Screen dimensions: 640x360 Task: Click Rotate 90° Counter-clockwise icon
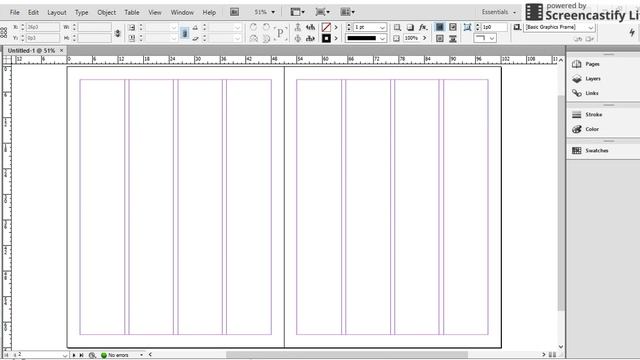pos(267,27)
